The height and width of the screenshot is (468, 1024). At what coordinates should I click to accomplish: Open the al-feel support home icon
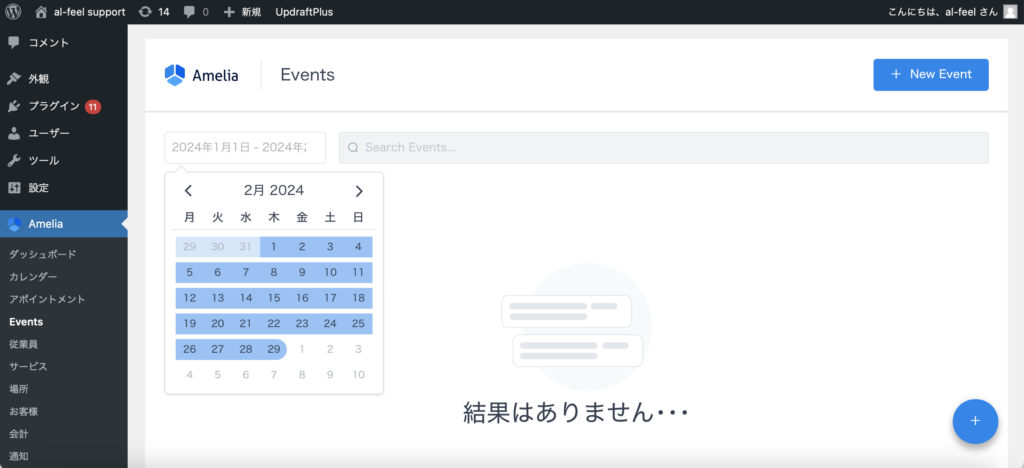[41, 12]
